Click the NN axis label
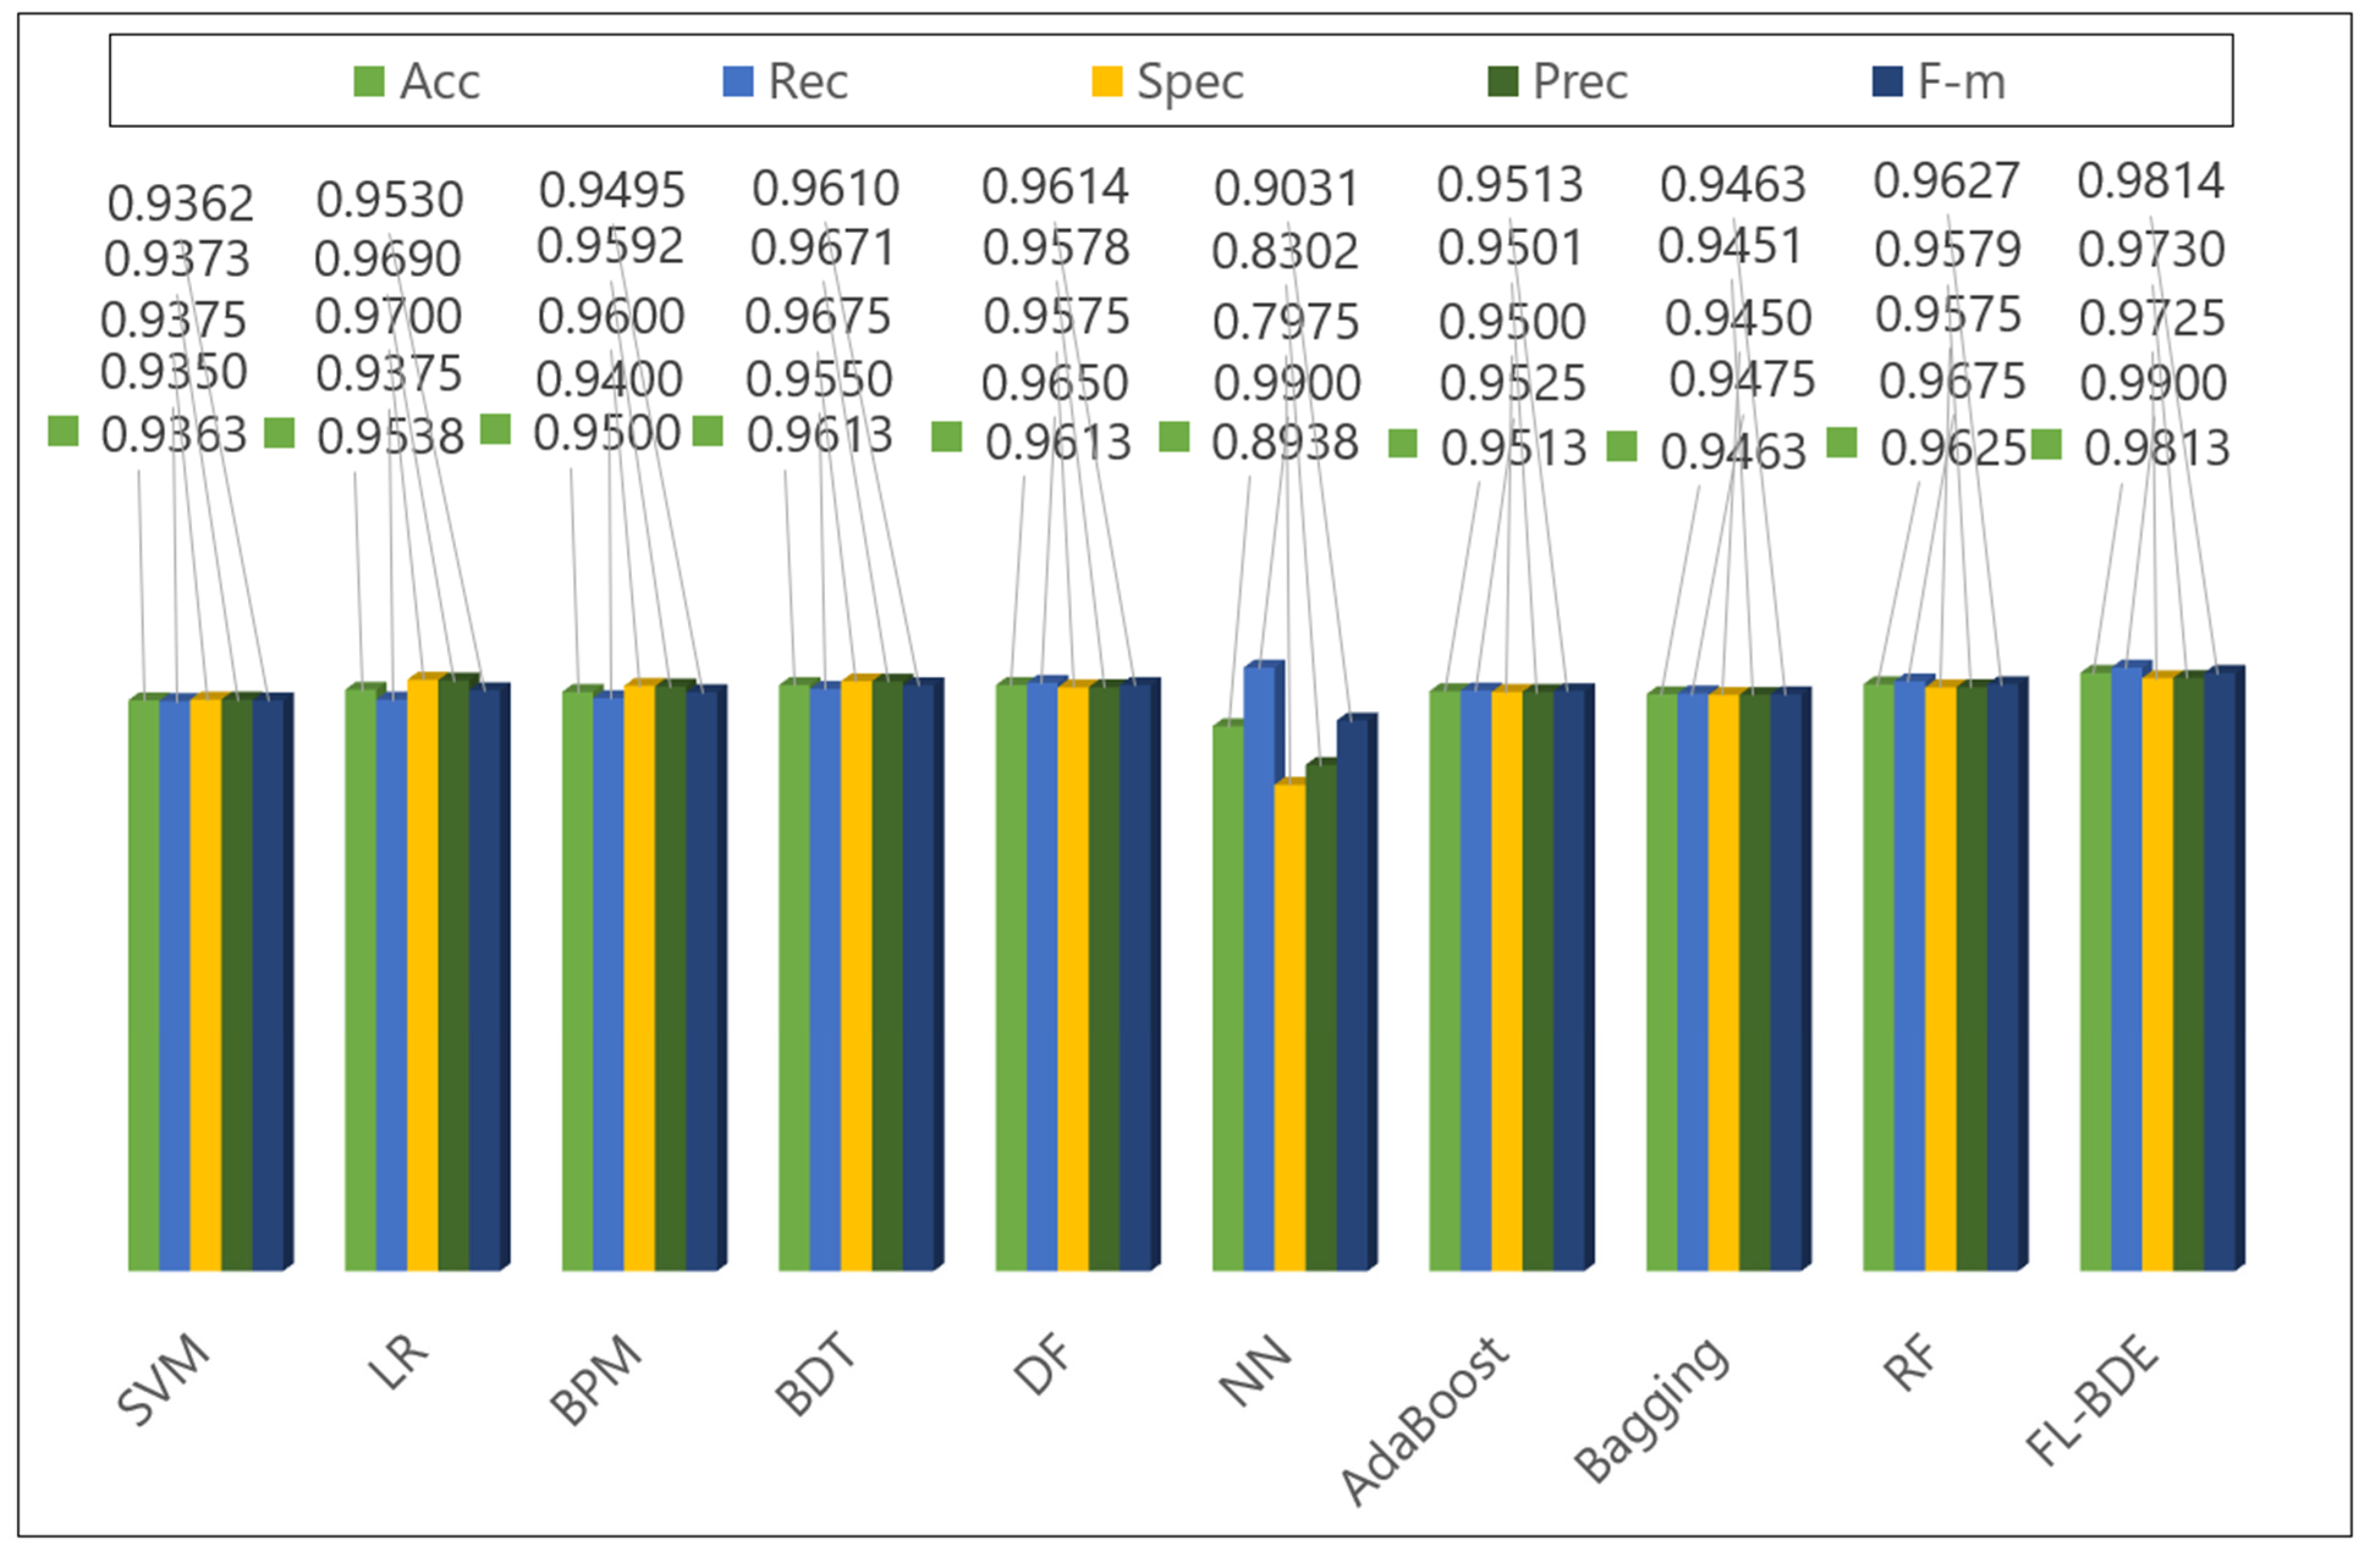This screenshot has height=1560, width=2380. coord(1256,1371)
